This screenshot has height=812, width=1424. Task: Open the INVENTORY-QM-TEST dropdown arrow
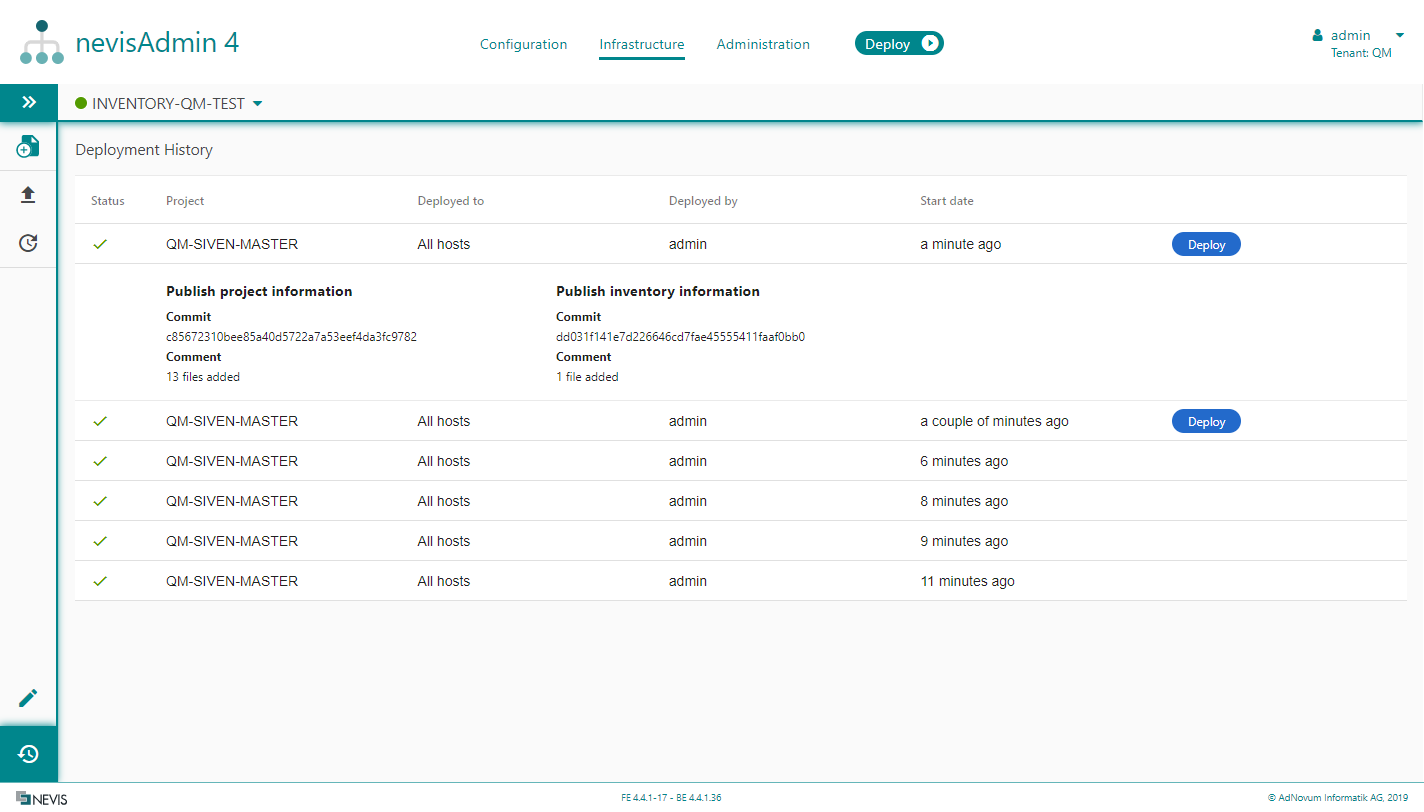(257, 103)
